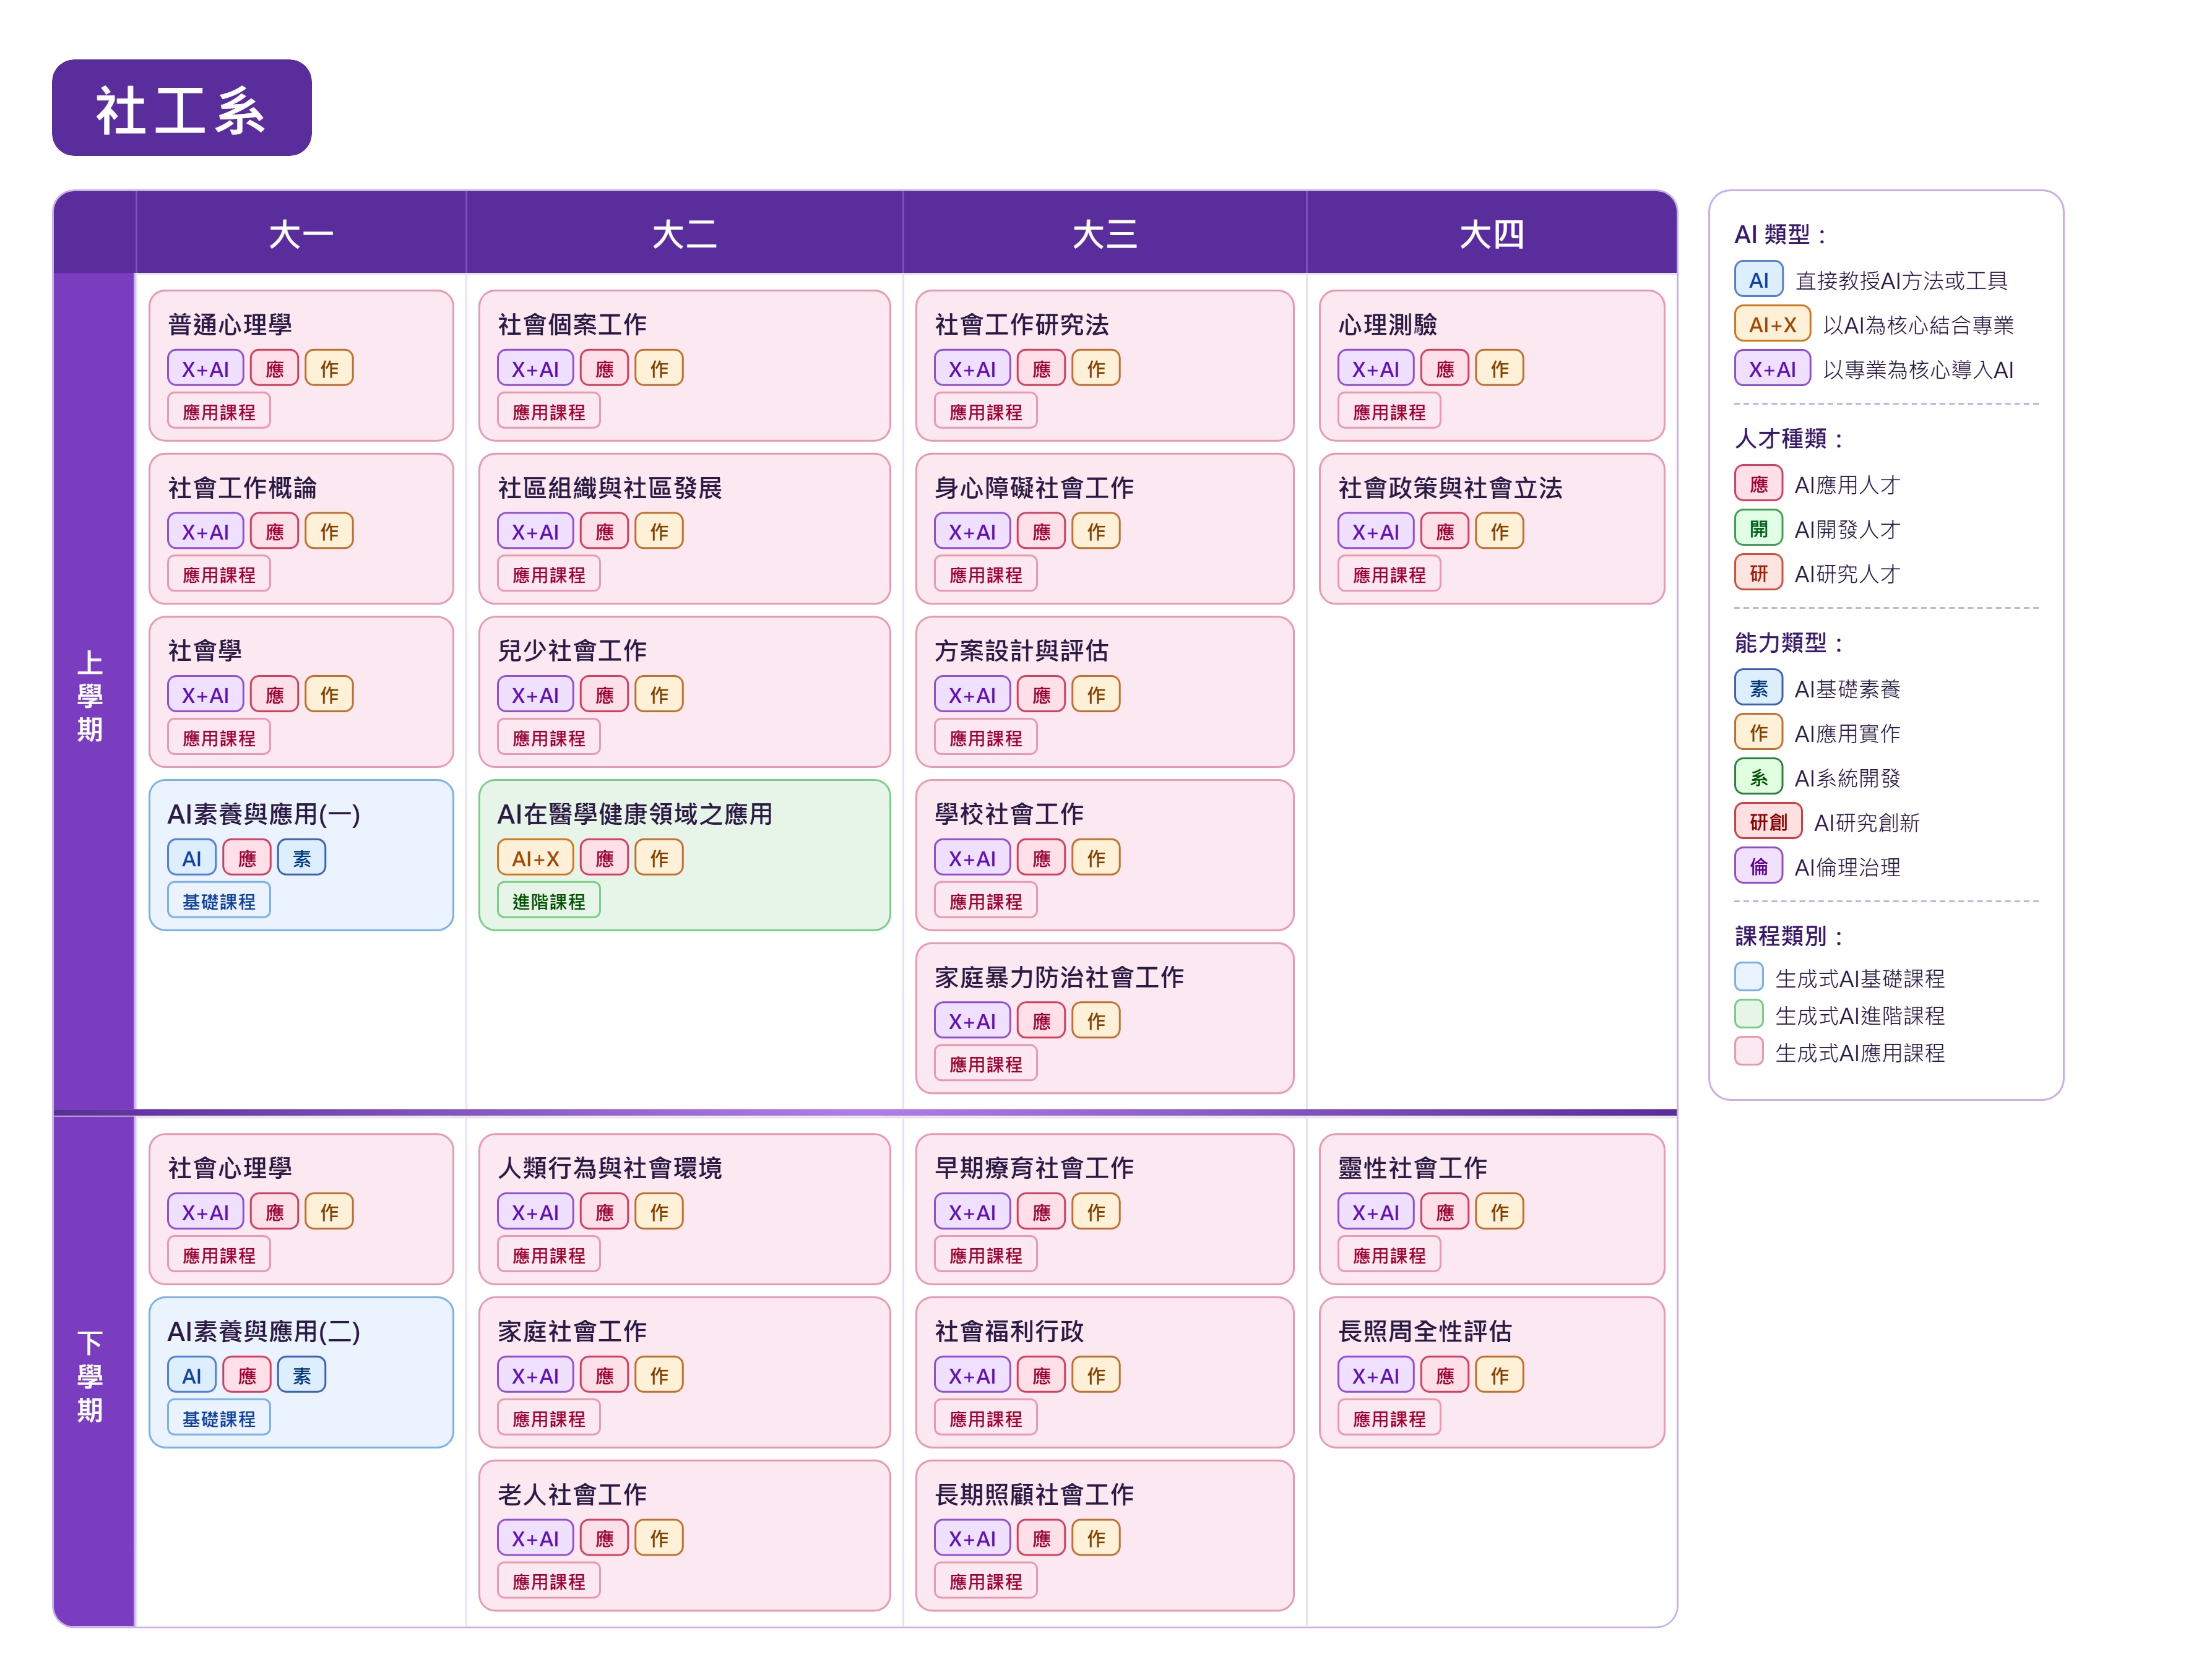Screen dimensions: 2191x1680
Task: Click the 能力類型 legend heading
Action: 1789,642
